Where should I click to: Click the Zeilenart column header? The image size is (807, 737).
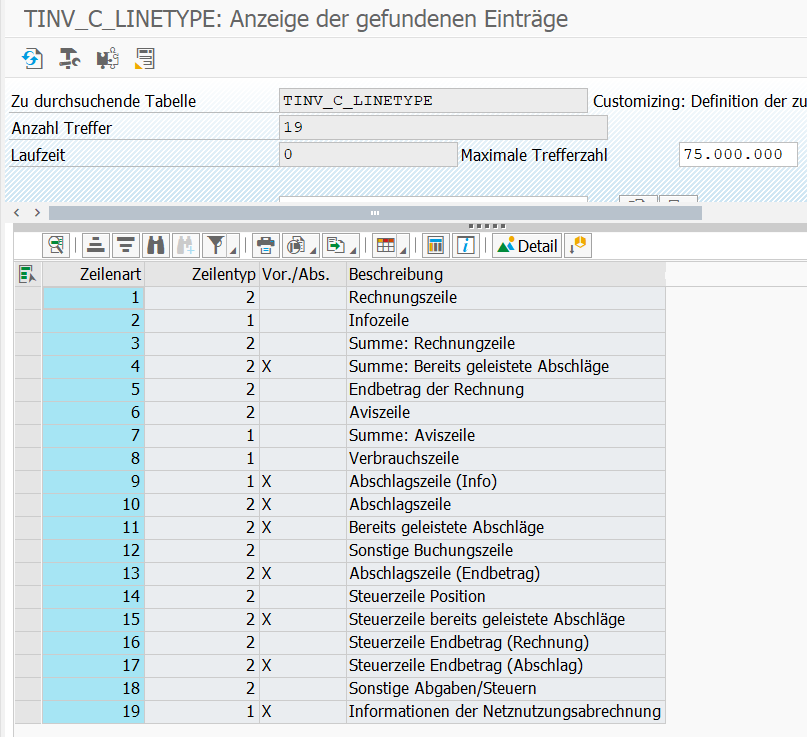(108, 274)
